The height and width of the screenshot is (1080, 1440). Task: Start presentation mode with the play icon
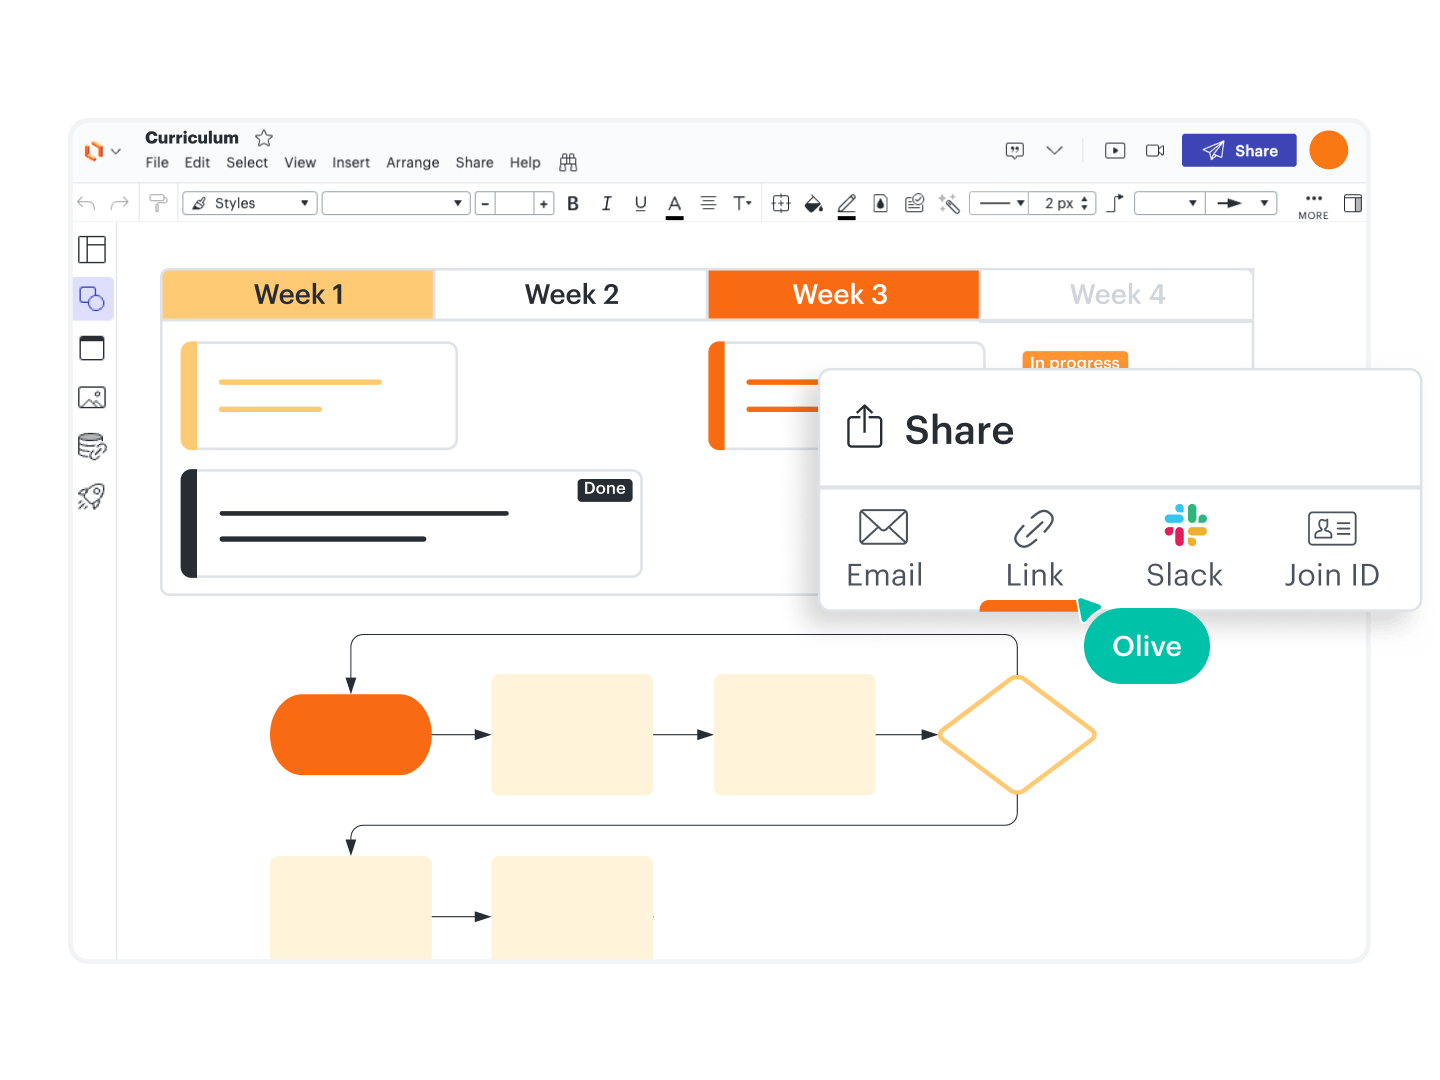(x=1115, y=150)
